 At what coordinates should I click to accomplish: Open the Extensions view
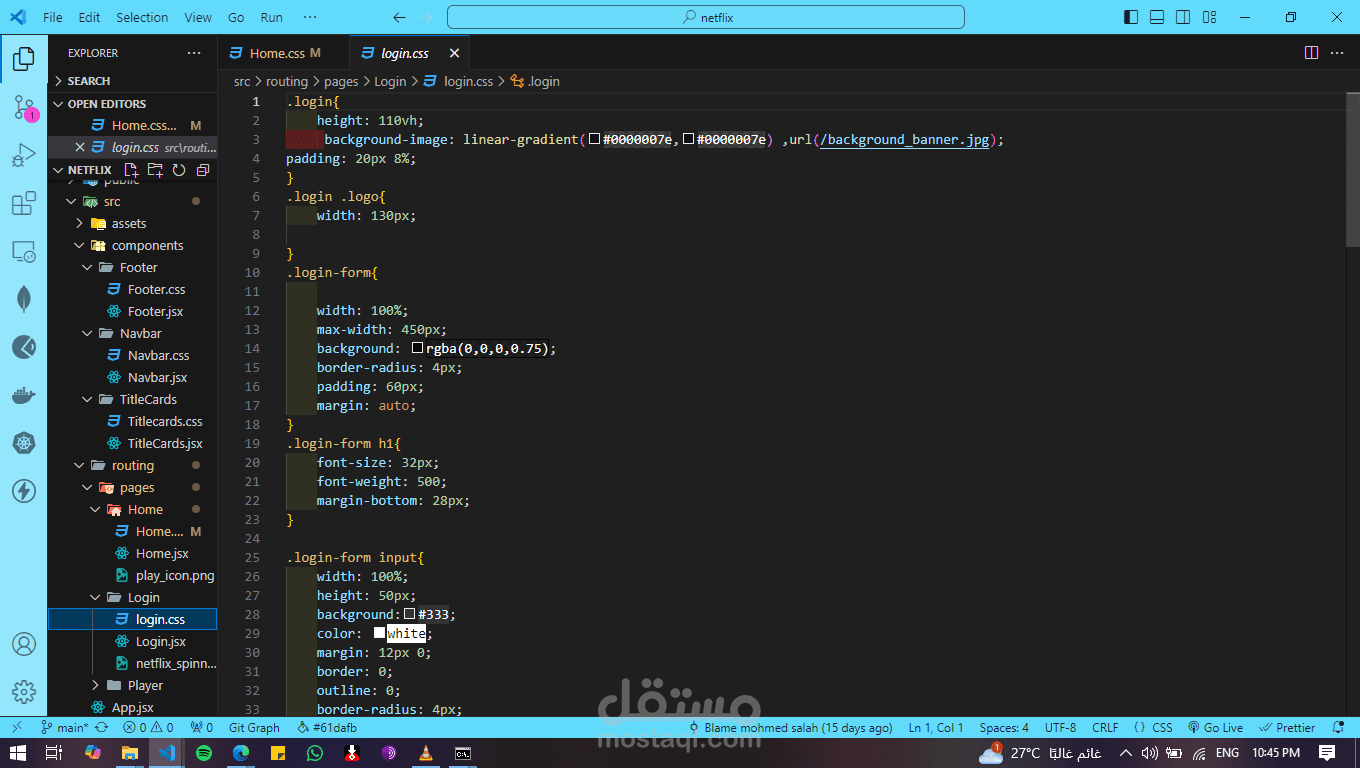(x=24, y=204)
